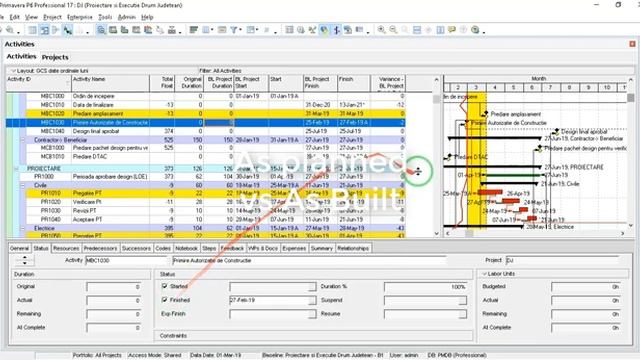Click the Zoom In magnifier icon

(x=381, y=30)
